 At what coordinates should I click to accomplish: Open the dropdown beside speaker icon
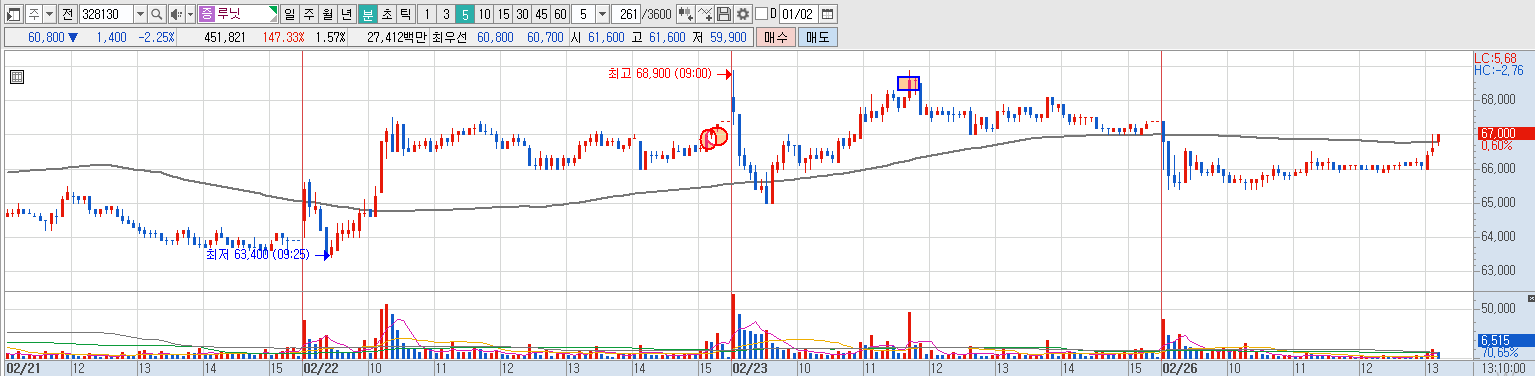tap(190, 14)
